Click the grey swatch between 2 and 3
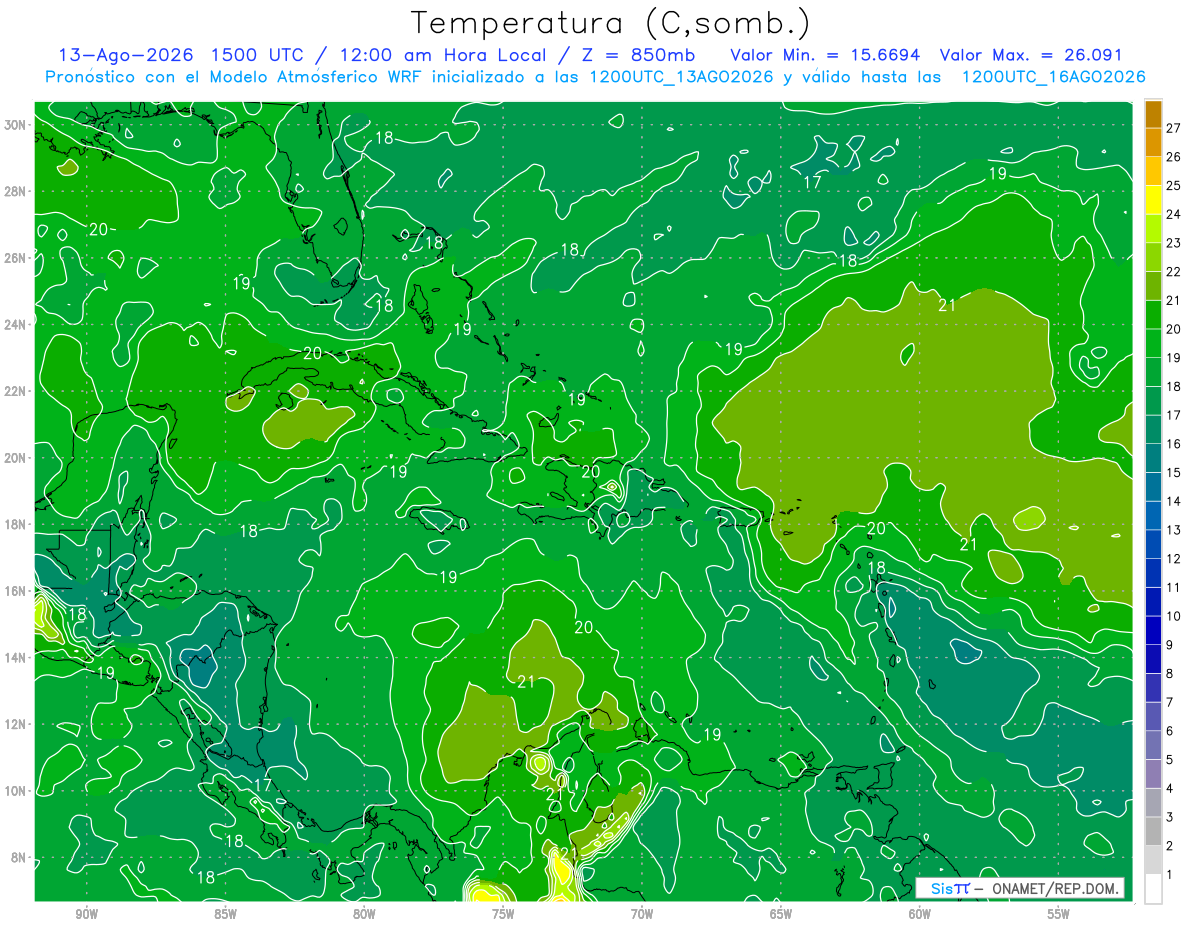Image resolution: width=1200 pixels, height=927 pixels. coord(1153,832)
